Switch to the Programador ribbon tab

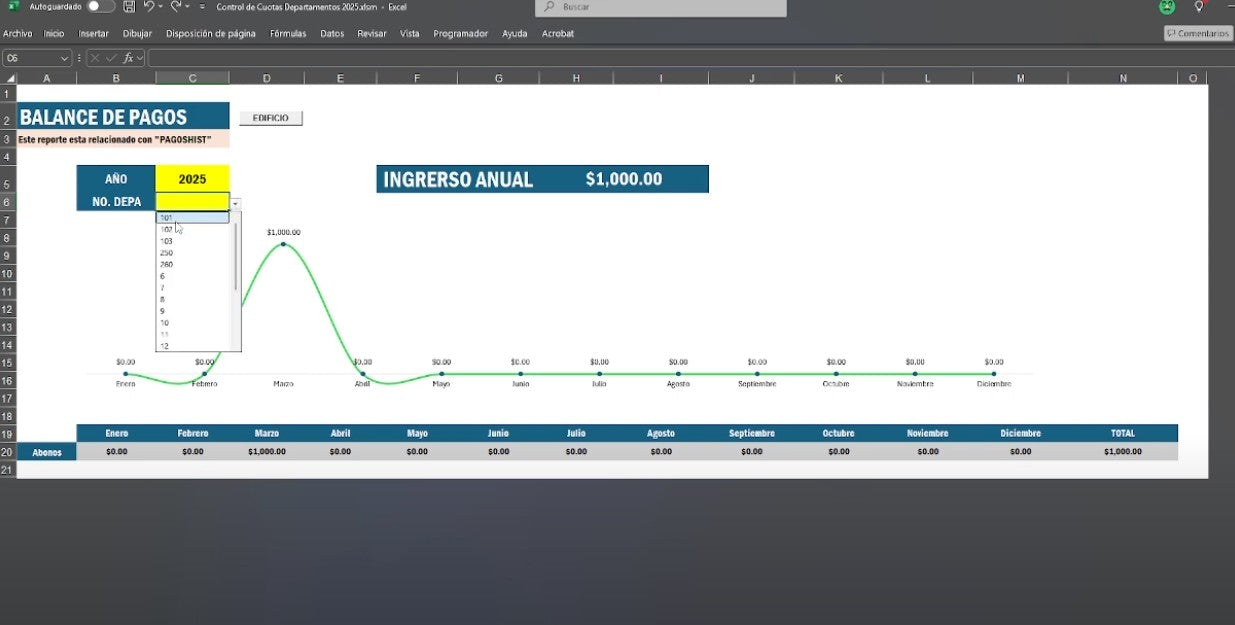point(460,33)
